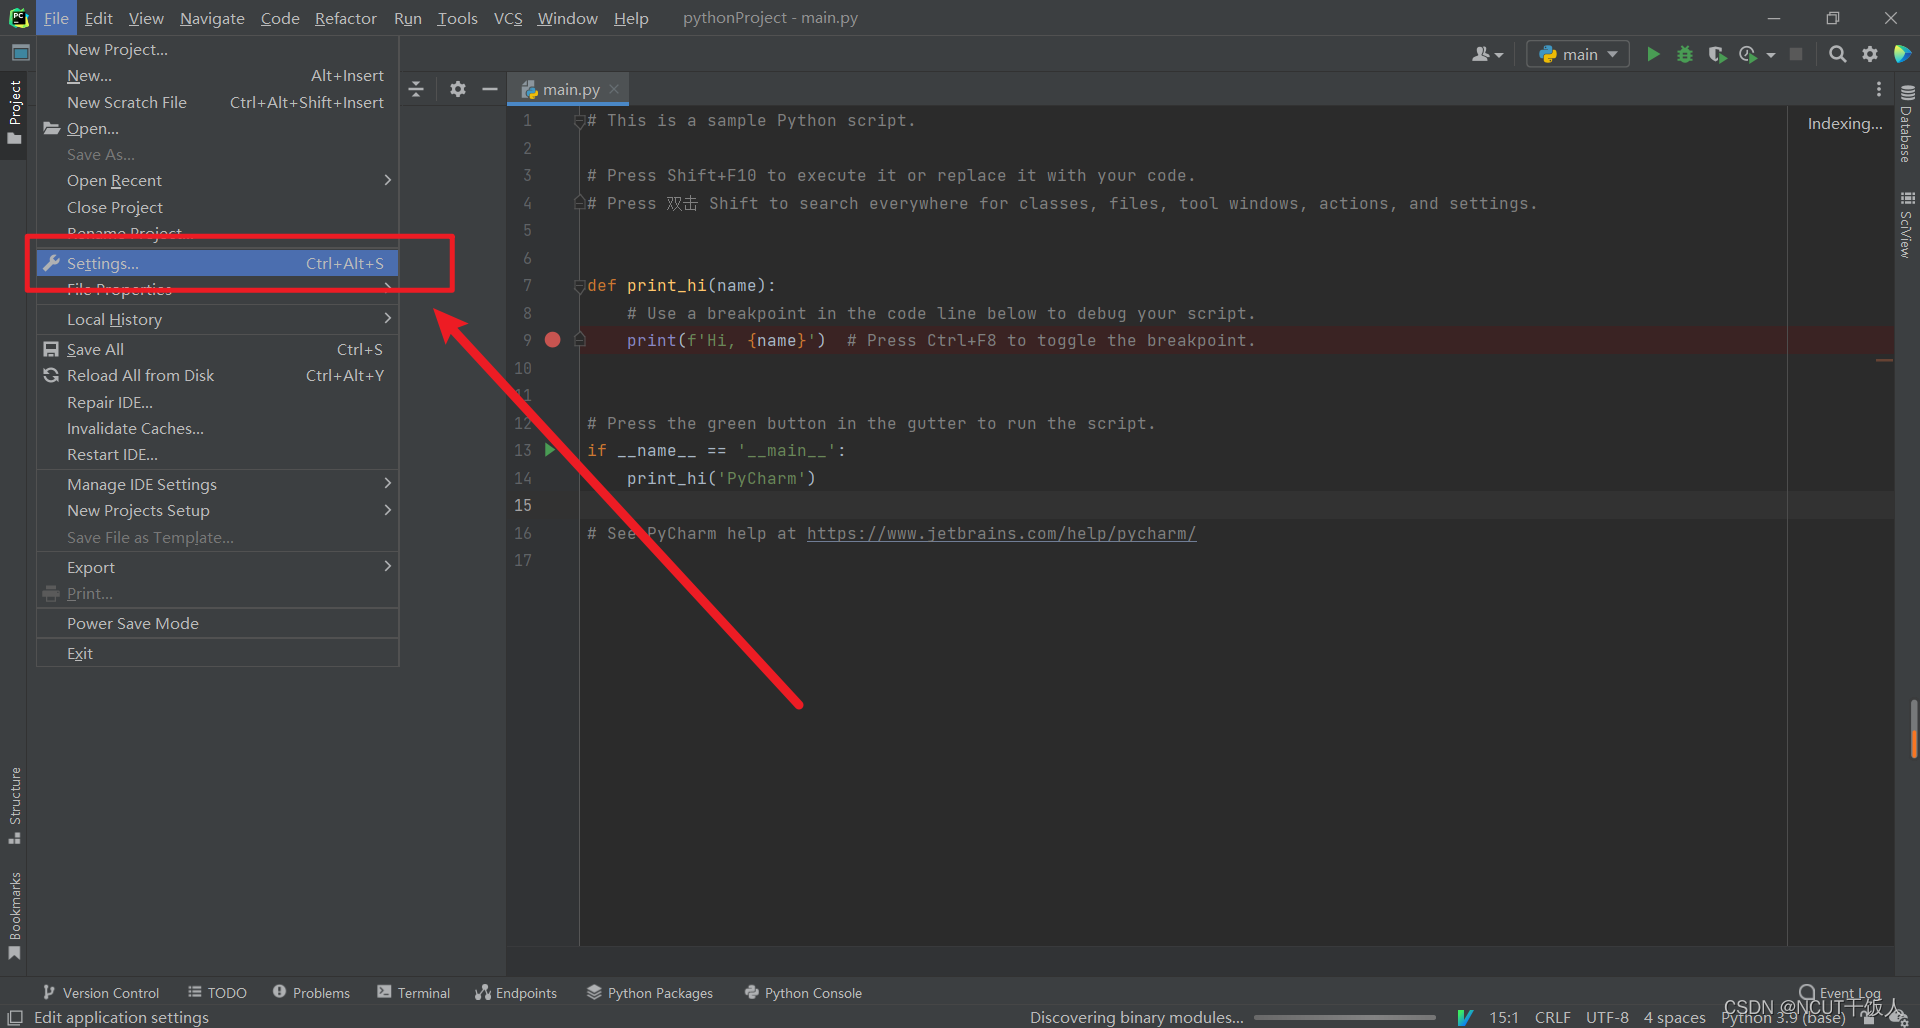
Task: Open Python Packages tool window
Action: (x=650, y=992)
